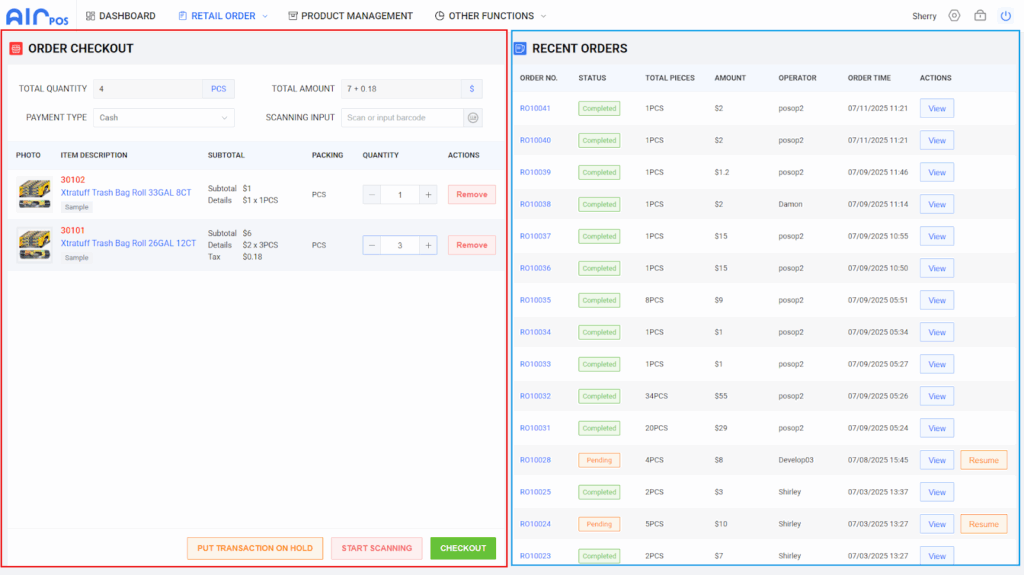The image size is (1024, 575).
Task: Decrease quantity of item 30101
Action: click(372, 245)
